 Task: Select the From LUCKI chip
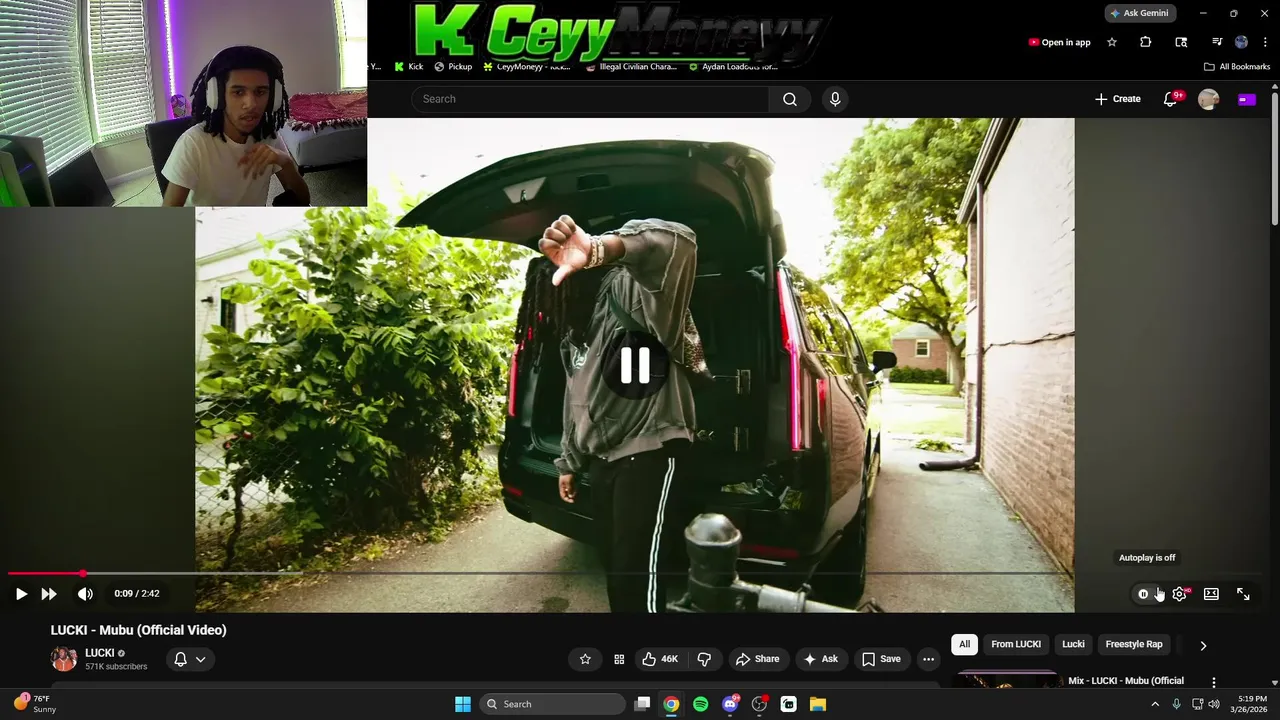[x=1016, y=644]
